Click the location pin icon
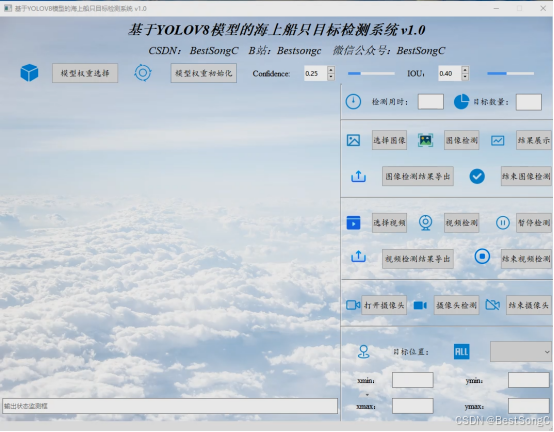The image size is (554, 432). point(364,352)
